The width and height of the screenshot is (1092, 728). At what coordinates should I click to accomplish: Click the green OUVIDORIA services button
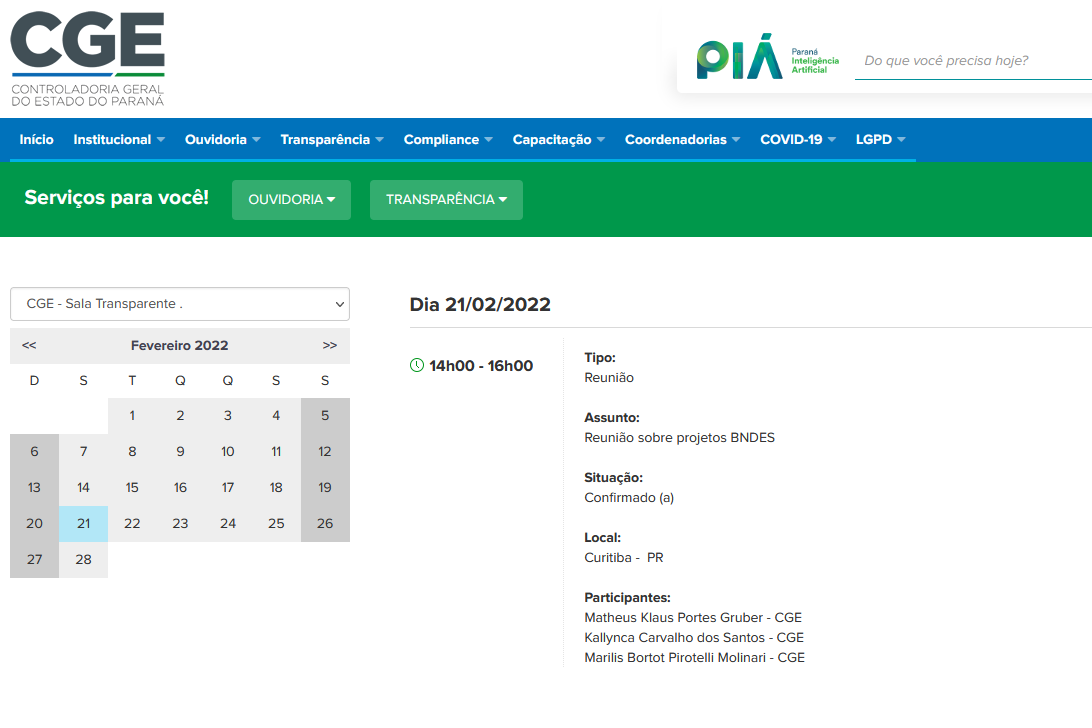(x=291, y=200)
